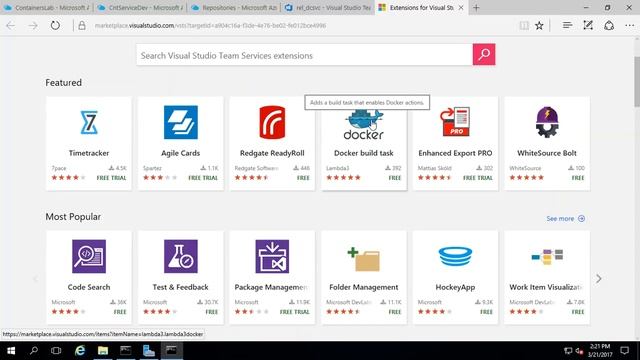Go back using the browser back arrow
The image size is (640, 360).
pos(11,25)
